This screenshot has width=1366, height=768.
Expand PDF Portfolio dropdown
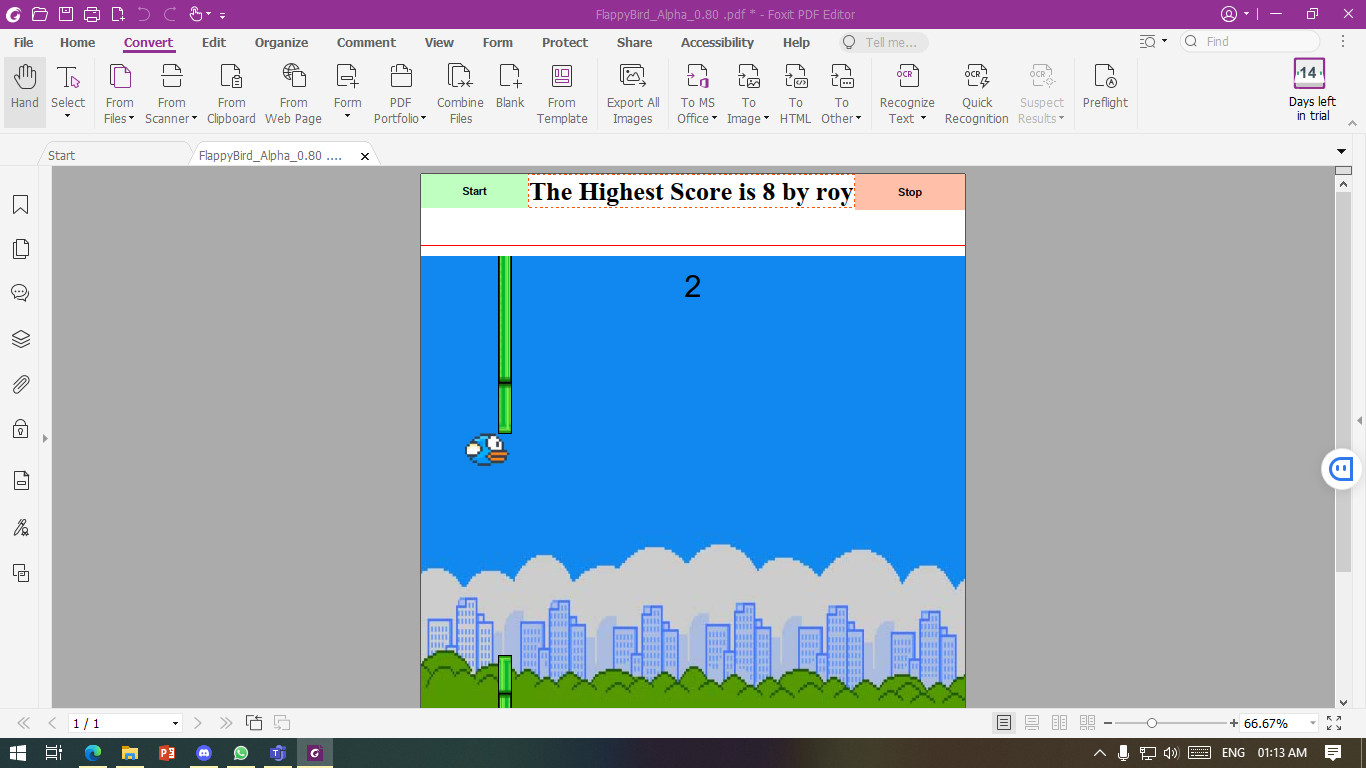click(423, 119)
